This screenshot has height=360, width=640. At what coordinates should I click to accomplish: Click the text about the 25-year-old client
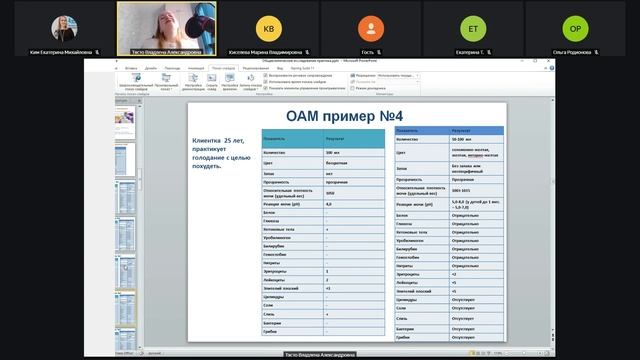(x=221, y=153)
